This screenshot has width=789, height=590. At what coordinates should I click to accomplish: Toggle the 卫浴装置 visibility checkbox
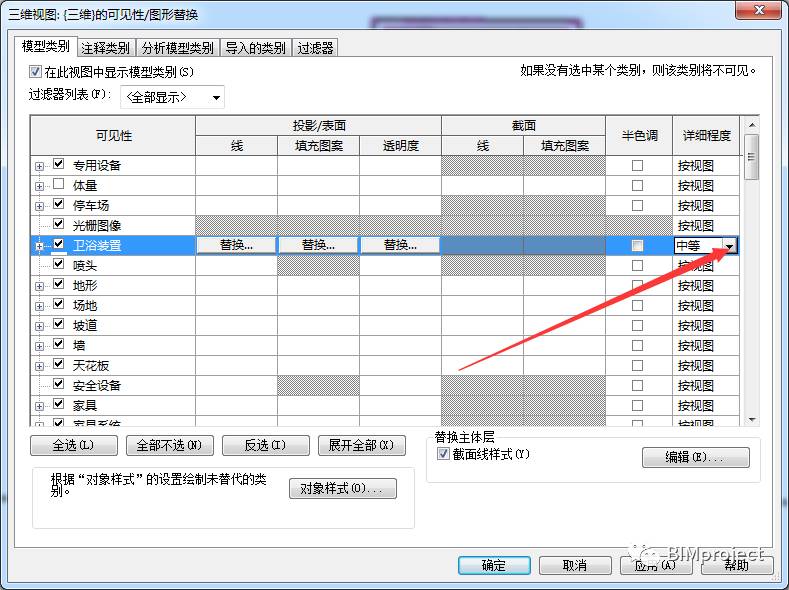coord(58,244)
